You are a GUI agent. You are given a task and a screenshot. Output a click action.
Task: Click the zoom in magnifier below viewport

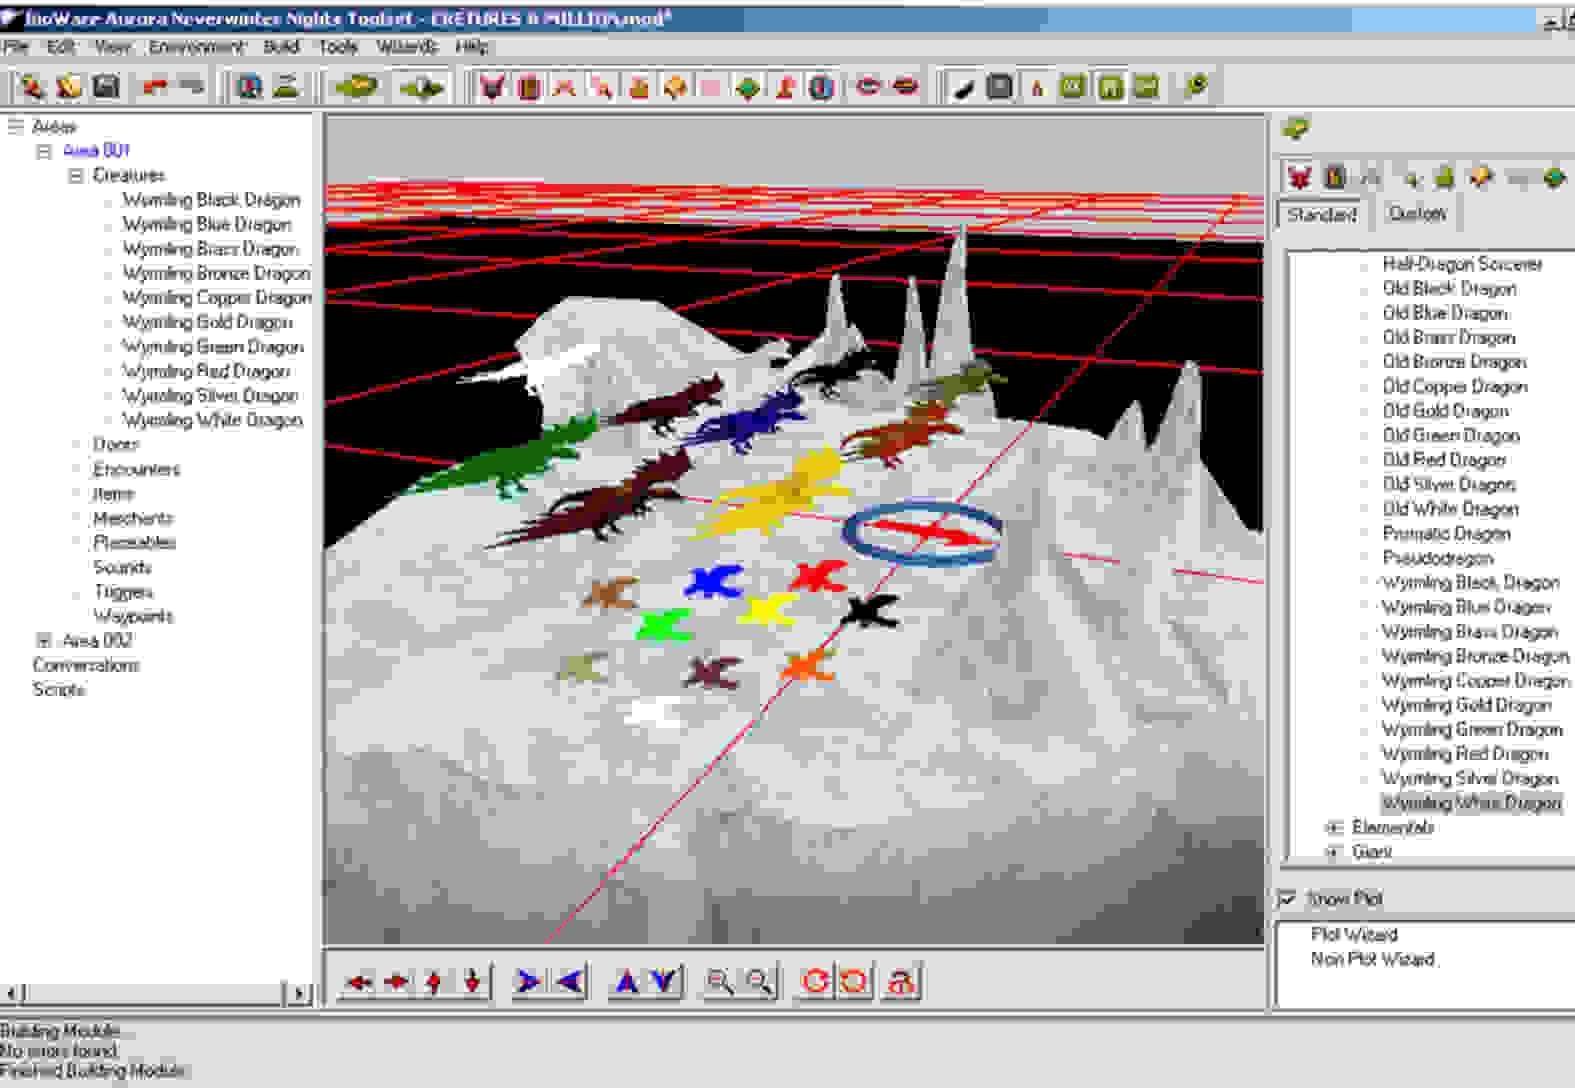719,982
